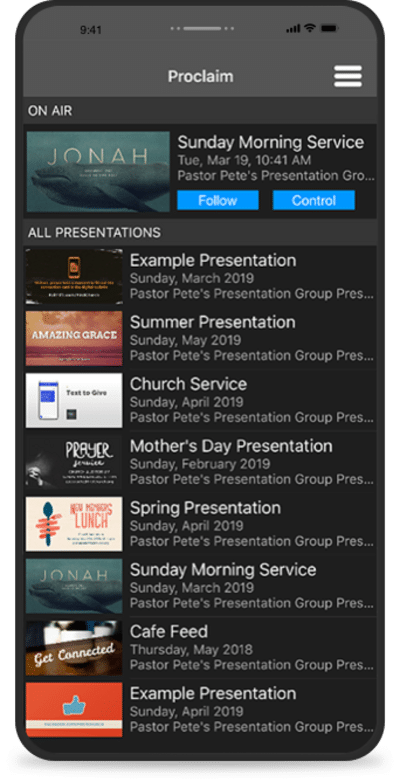Screen dimensions: 400x782
Task: Open the first Example Presentation phone-icon thumbnail
Action: tap(74, 276)
